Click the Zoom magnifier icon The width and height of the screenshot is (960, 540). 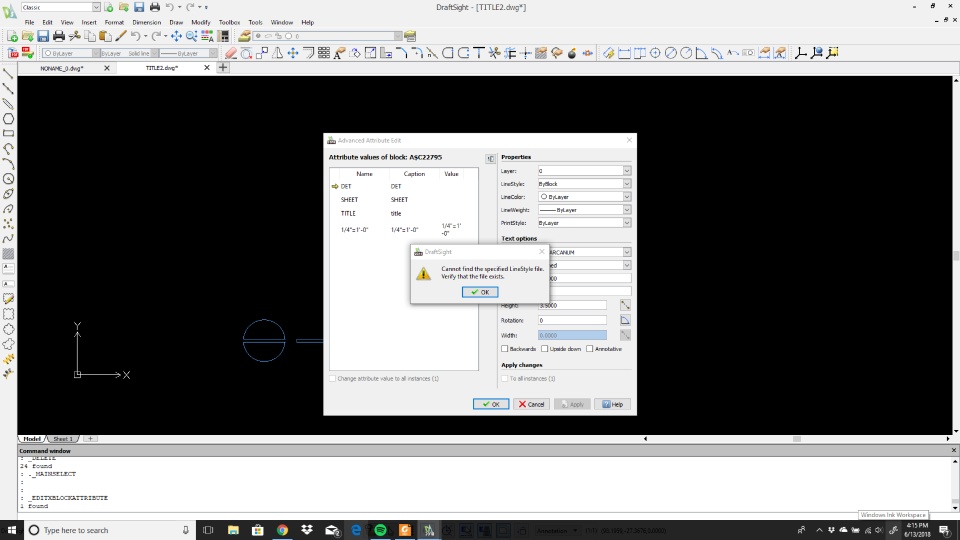192,37
